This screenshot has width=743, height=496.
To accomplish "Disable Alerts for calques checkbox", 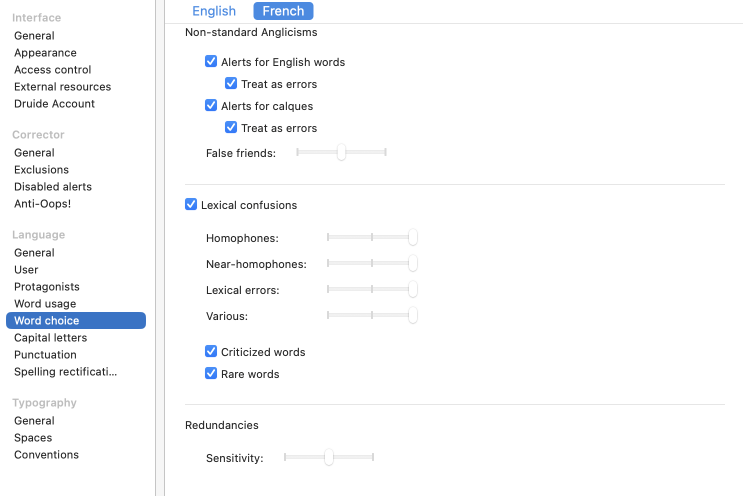I will click(211, 106).
